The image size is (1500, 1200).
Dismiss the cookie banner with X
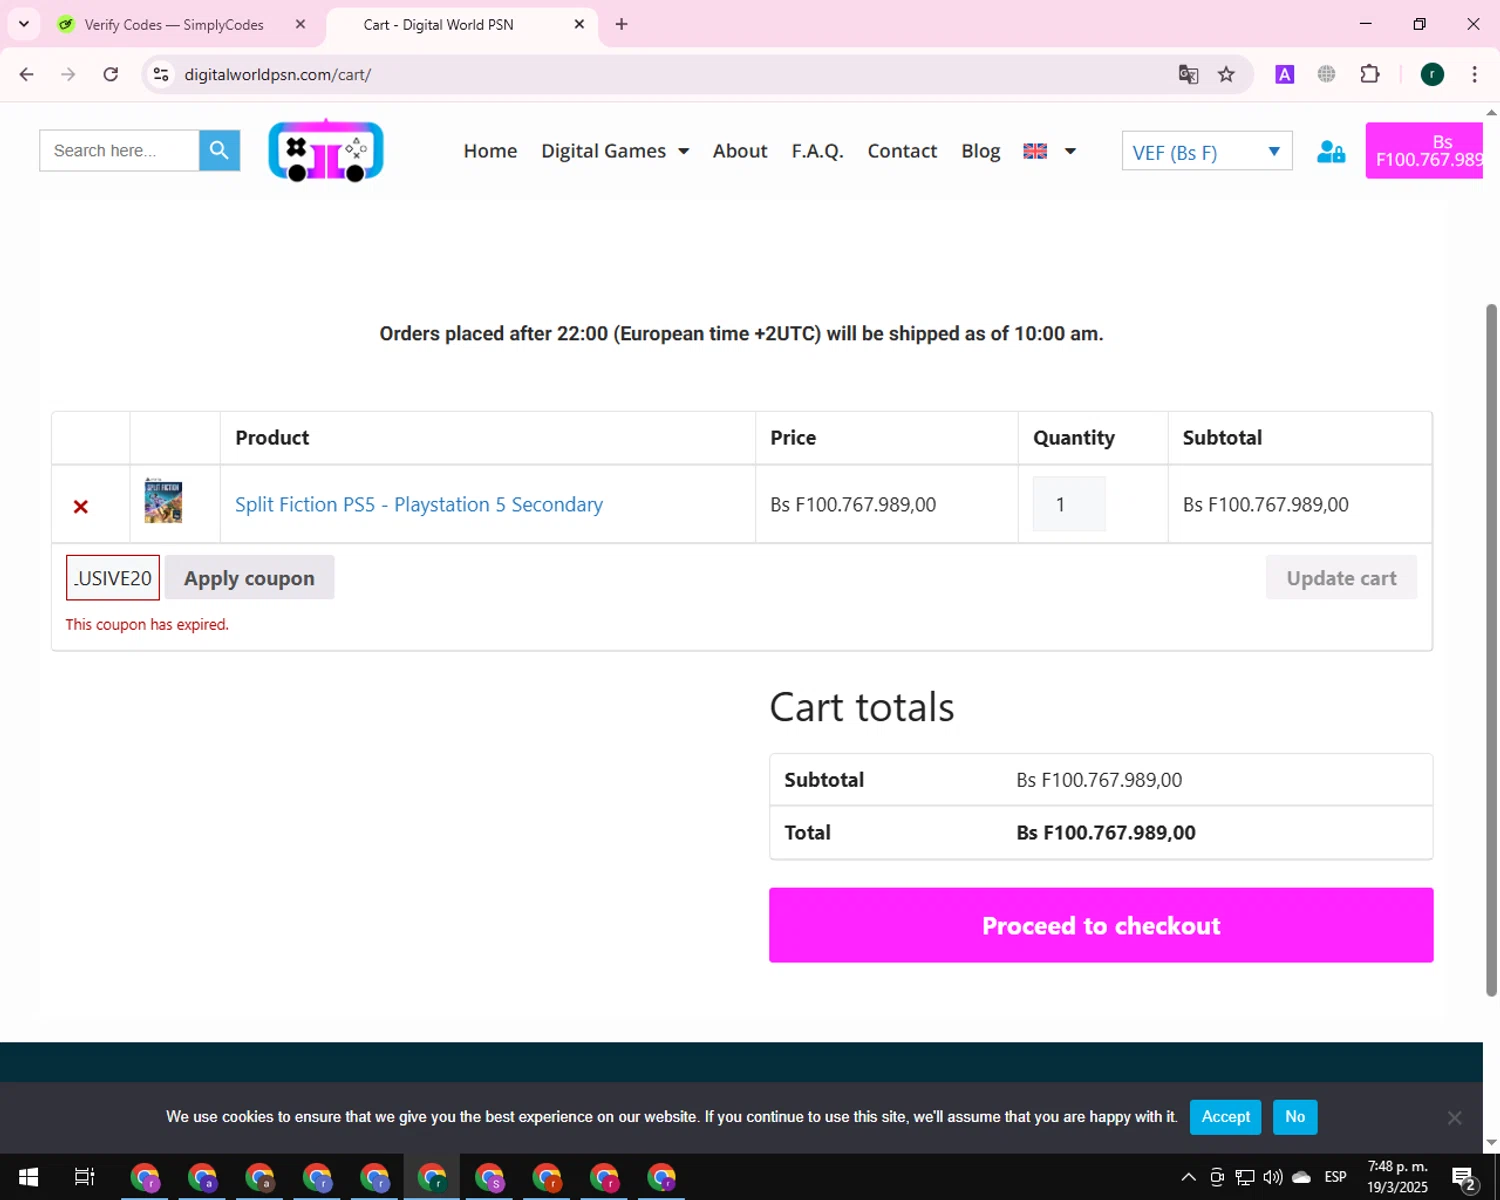coord(1455,1118)
